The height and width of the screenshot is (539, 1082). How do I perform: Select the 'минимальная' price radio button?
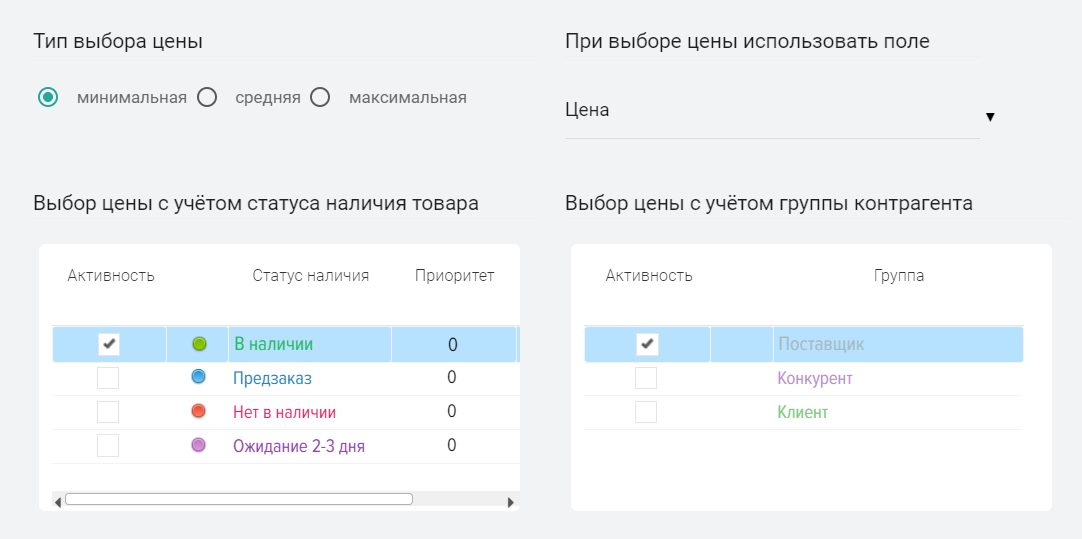pos(47,98)
